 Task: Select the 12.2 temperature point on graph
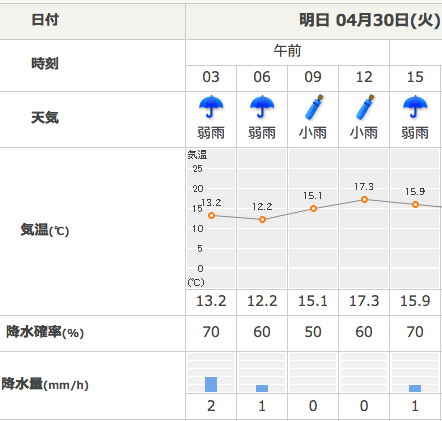(x=262, y=220)
